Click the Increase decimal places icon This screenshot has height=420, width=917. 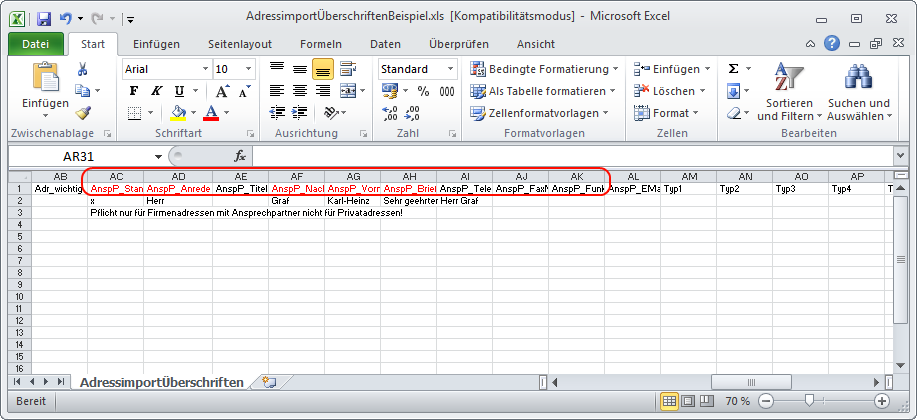(x=389, y=112)
